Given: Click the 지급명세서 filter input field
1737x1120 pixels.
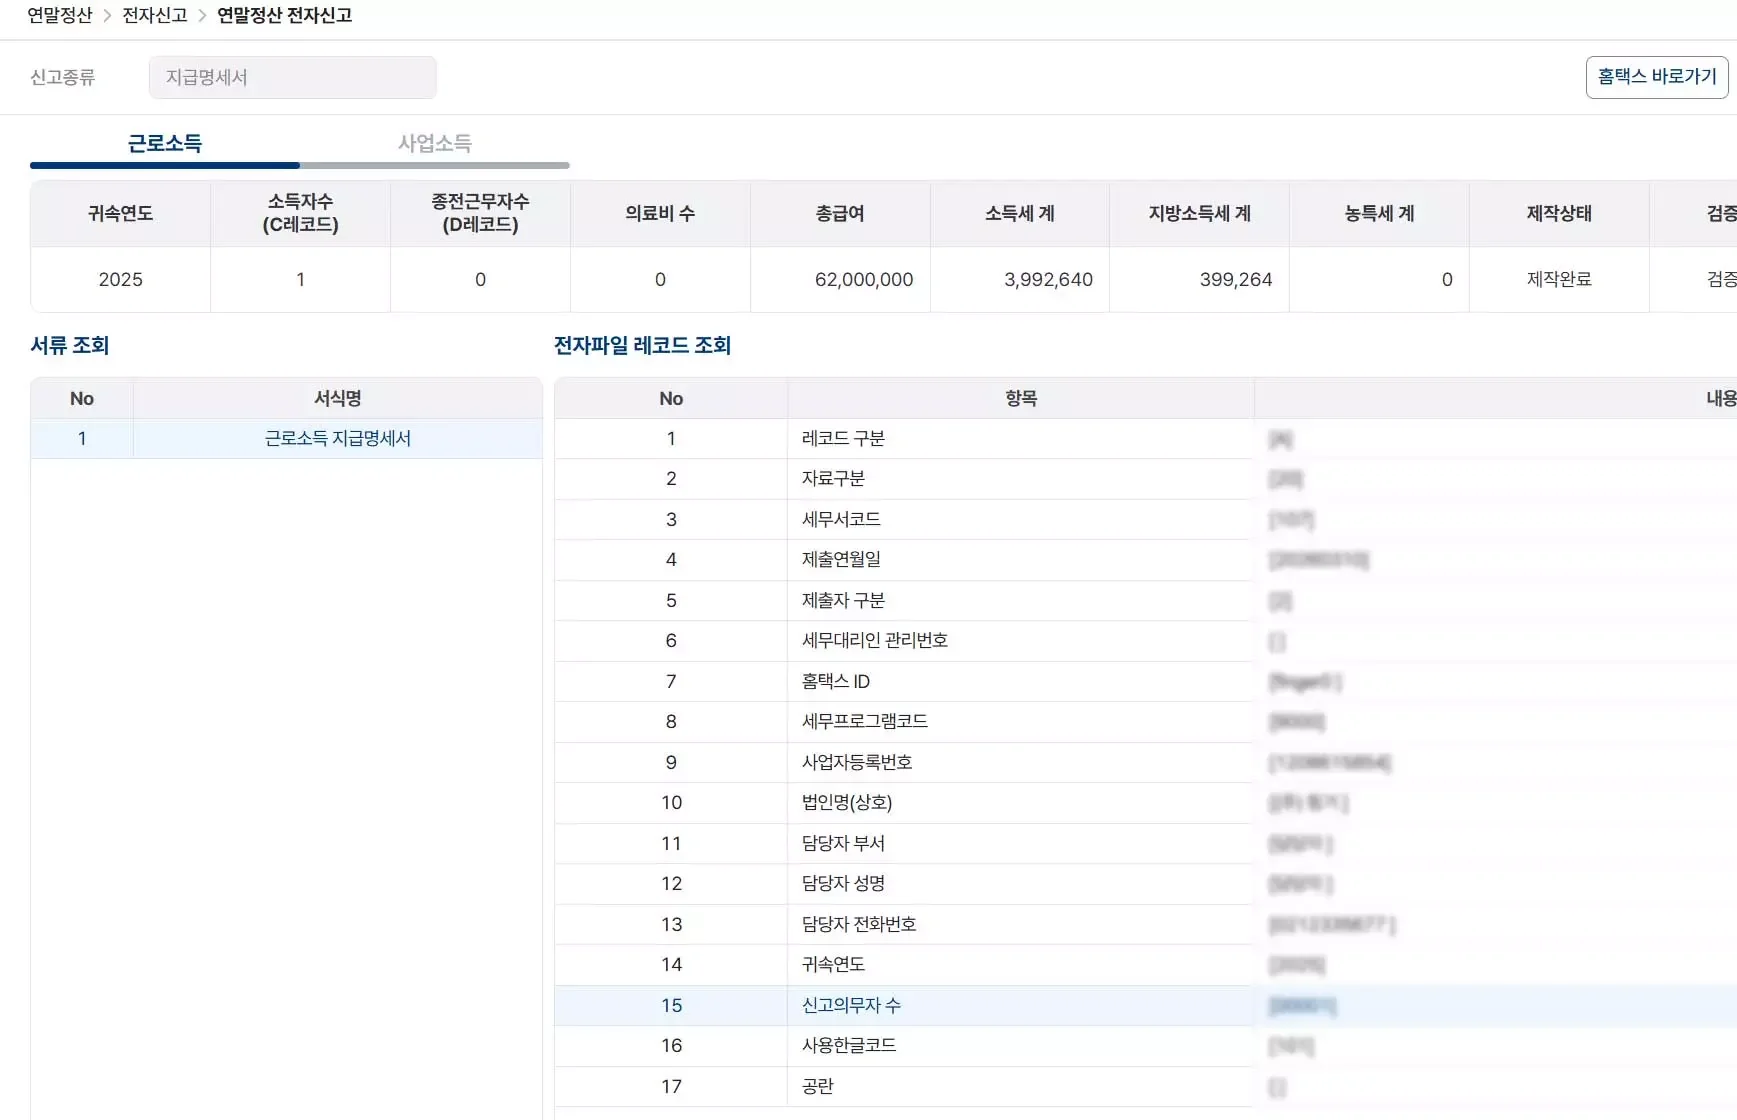Looking at the screenshot, I should click(x=292, y=77).
